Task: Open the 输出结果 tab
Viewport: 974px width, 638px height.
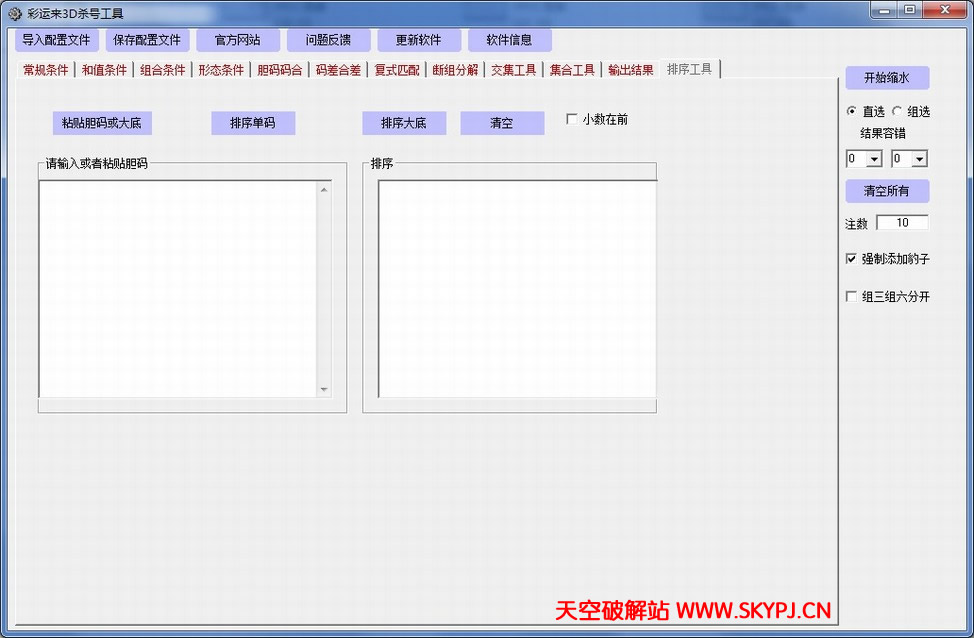Action: click(630, 70)
